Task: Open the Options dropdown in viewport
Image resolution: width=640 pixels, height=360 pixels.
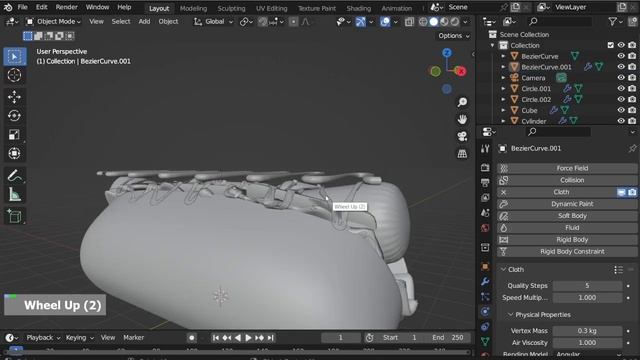Action: (x=453, y=36)
